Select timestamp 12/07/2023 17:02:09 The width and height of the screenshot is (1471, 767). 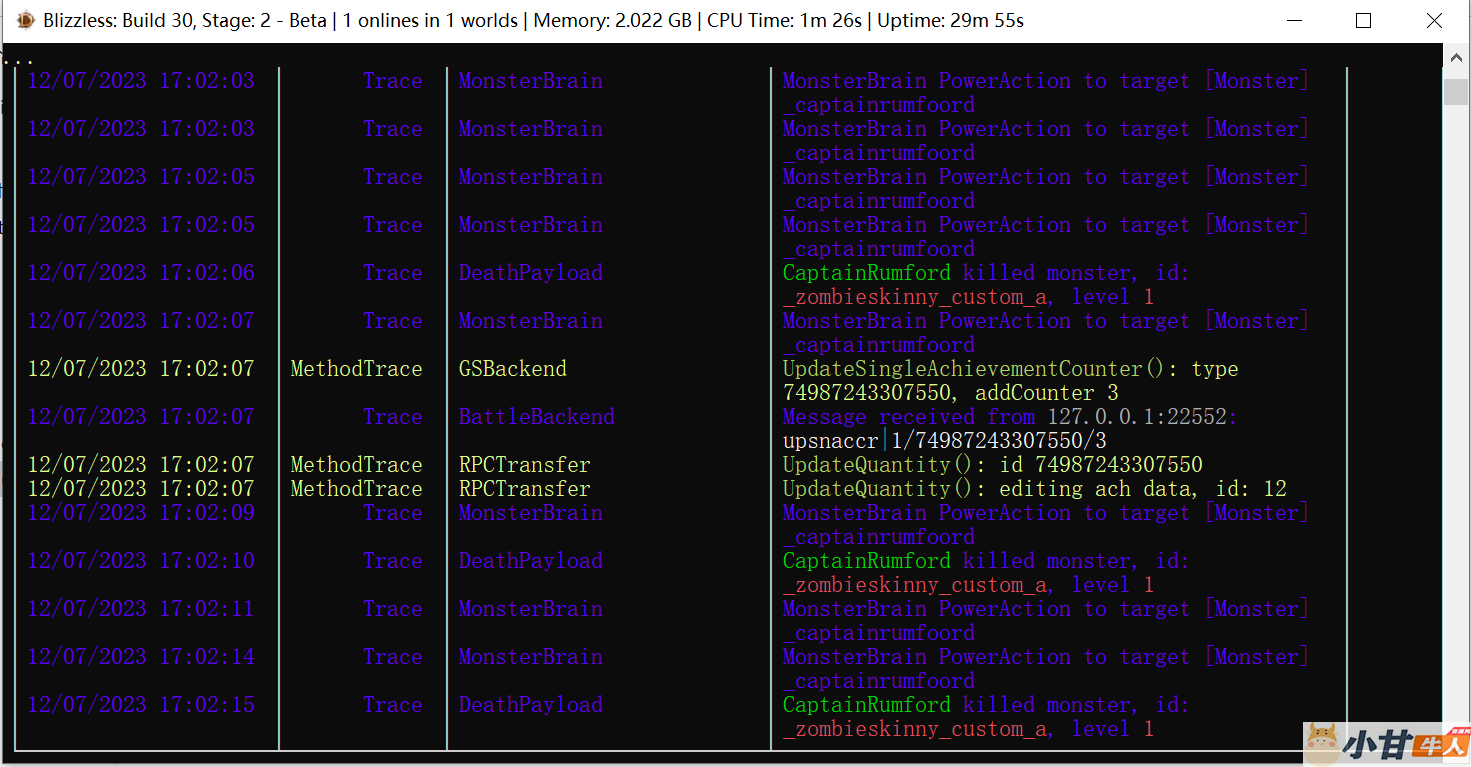click(x=141, y=512)
